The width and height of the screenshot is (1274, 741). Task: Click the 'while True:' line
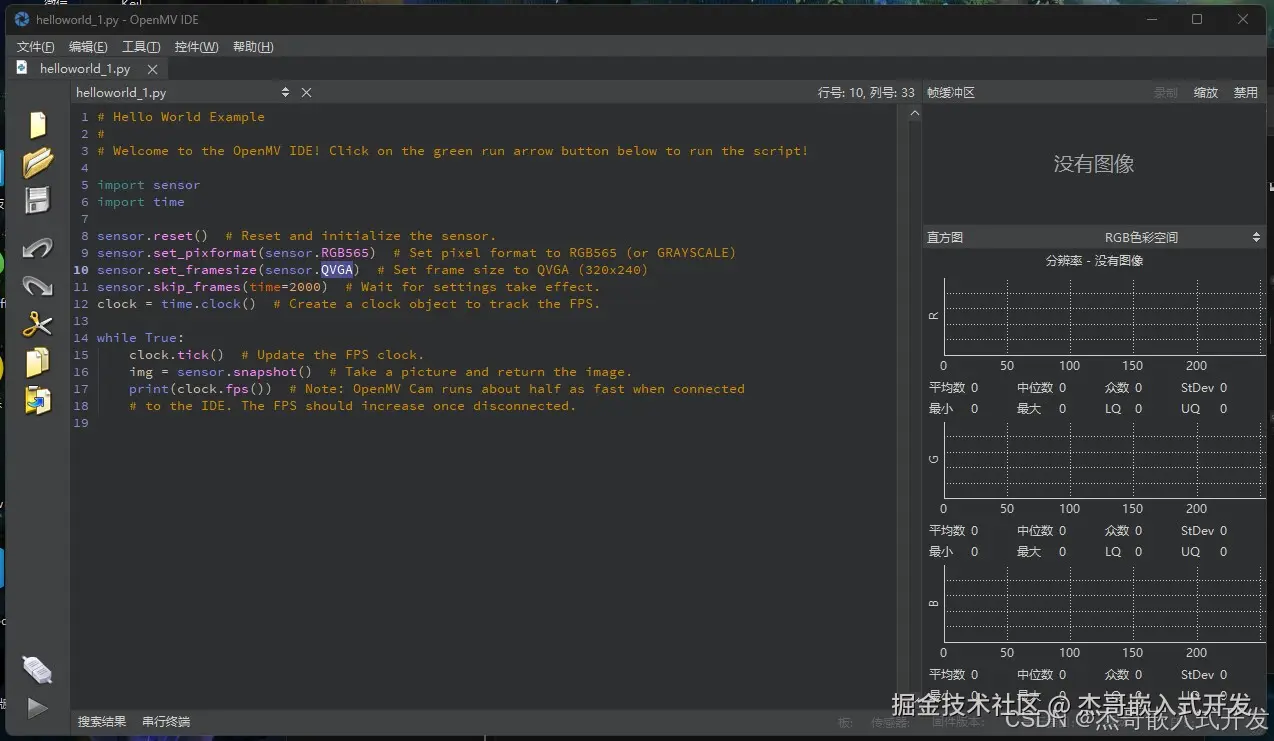[x=141, y=338]
